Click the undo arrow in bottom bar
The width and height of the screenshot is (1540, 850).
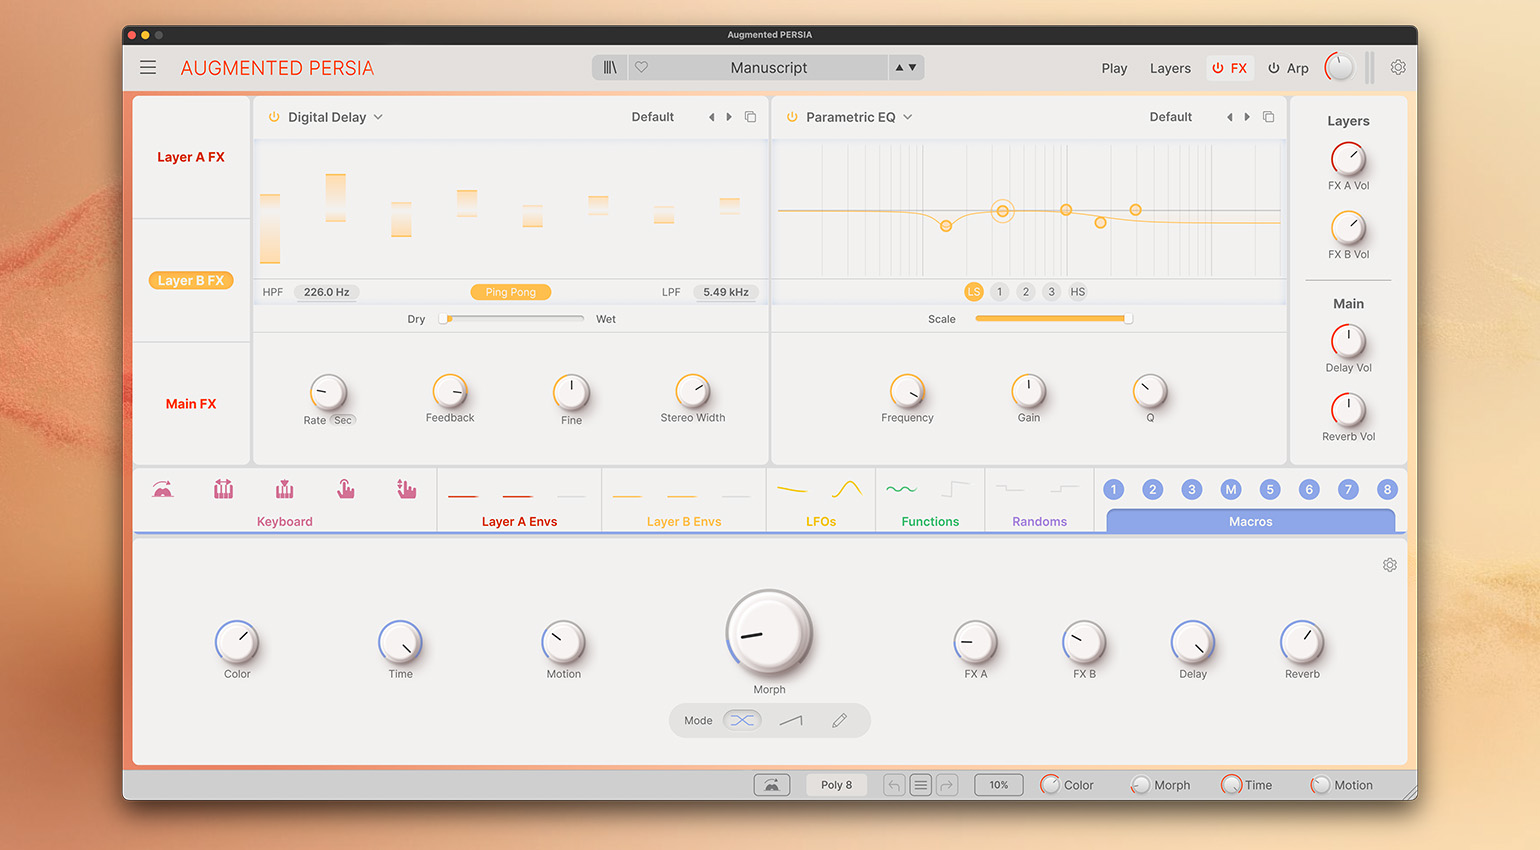[x=895, y=785]
